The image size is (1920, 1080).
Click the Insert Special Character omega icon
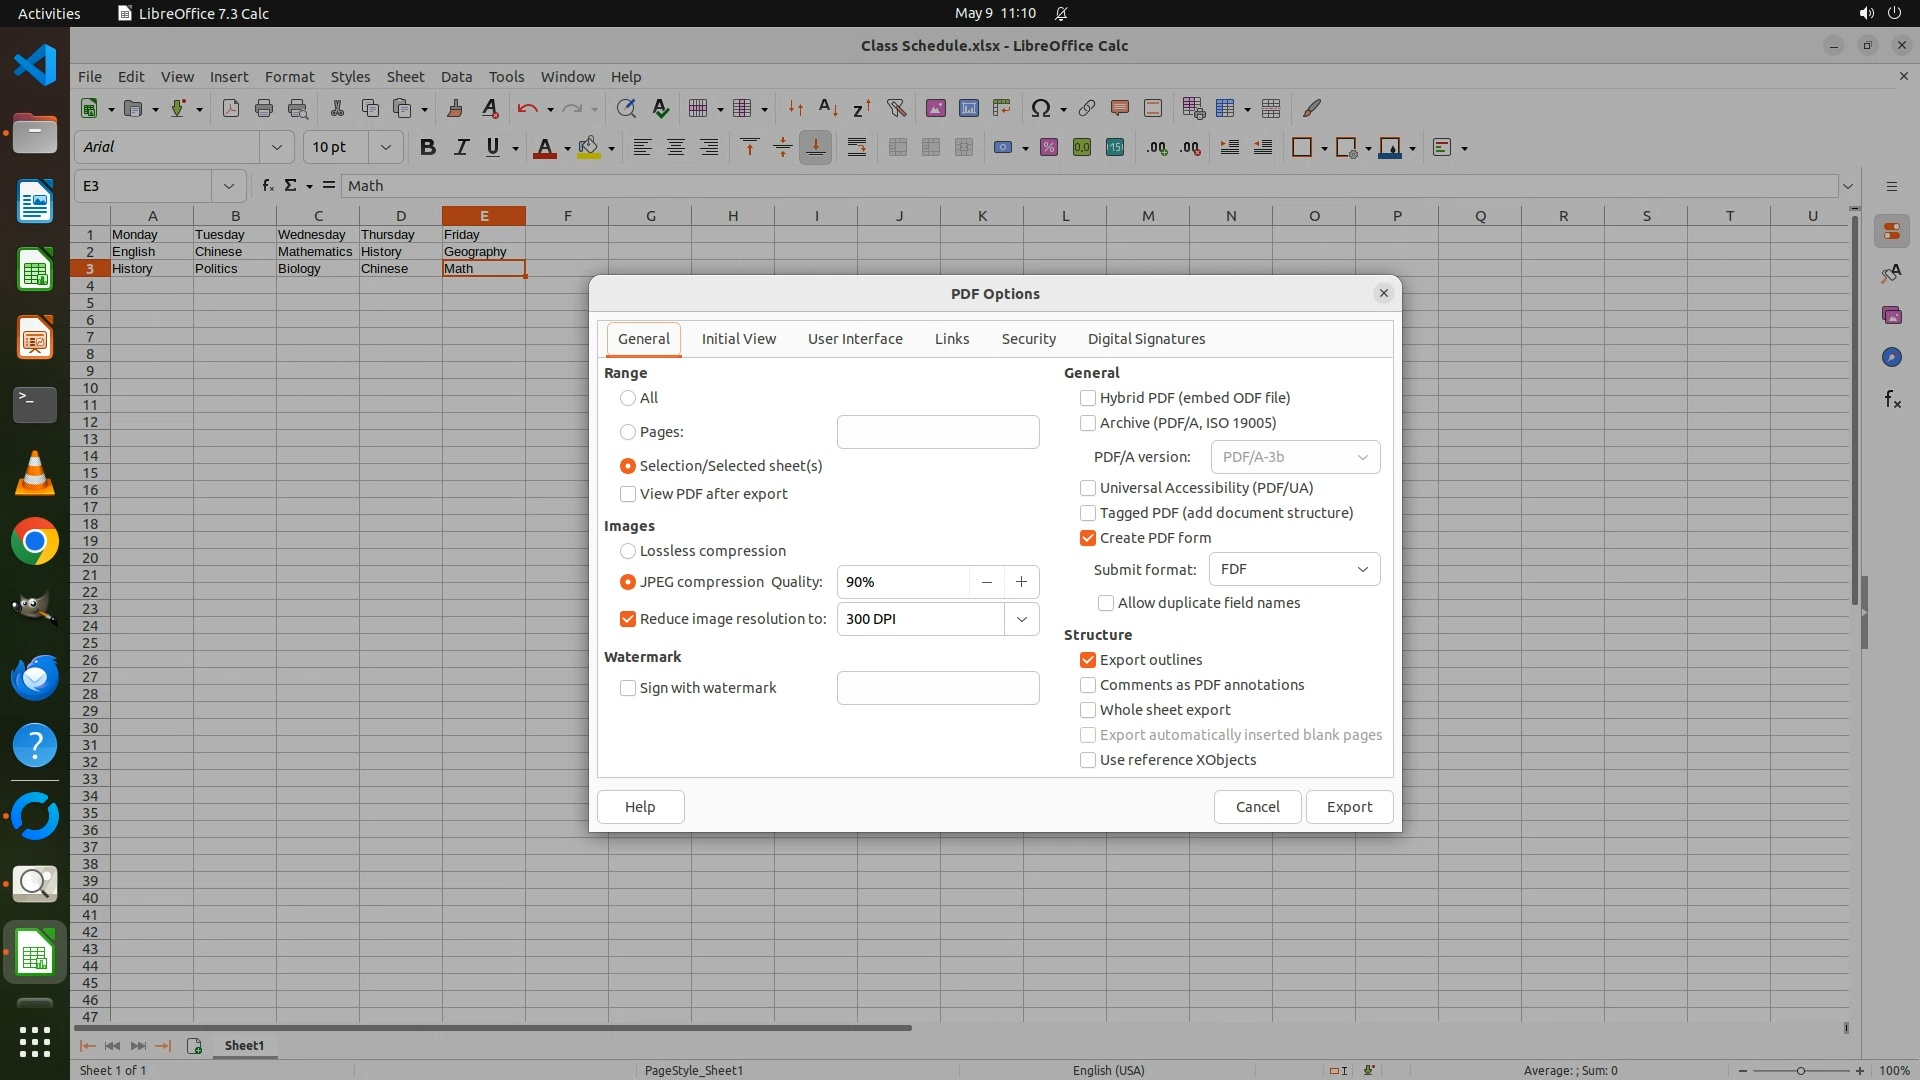[1040, 108]
